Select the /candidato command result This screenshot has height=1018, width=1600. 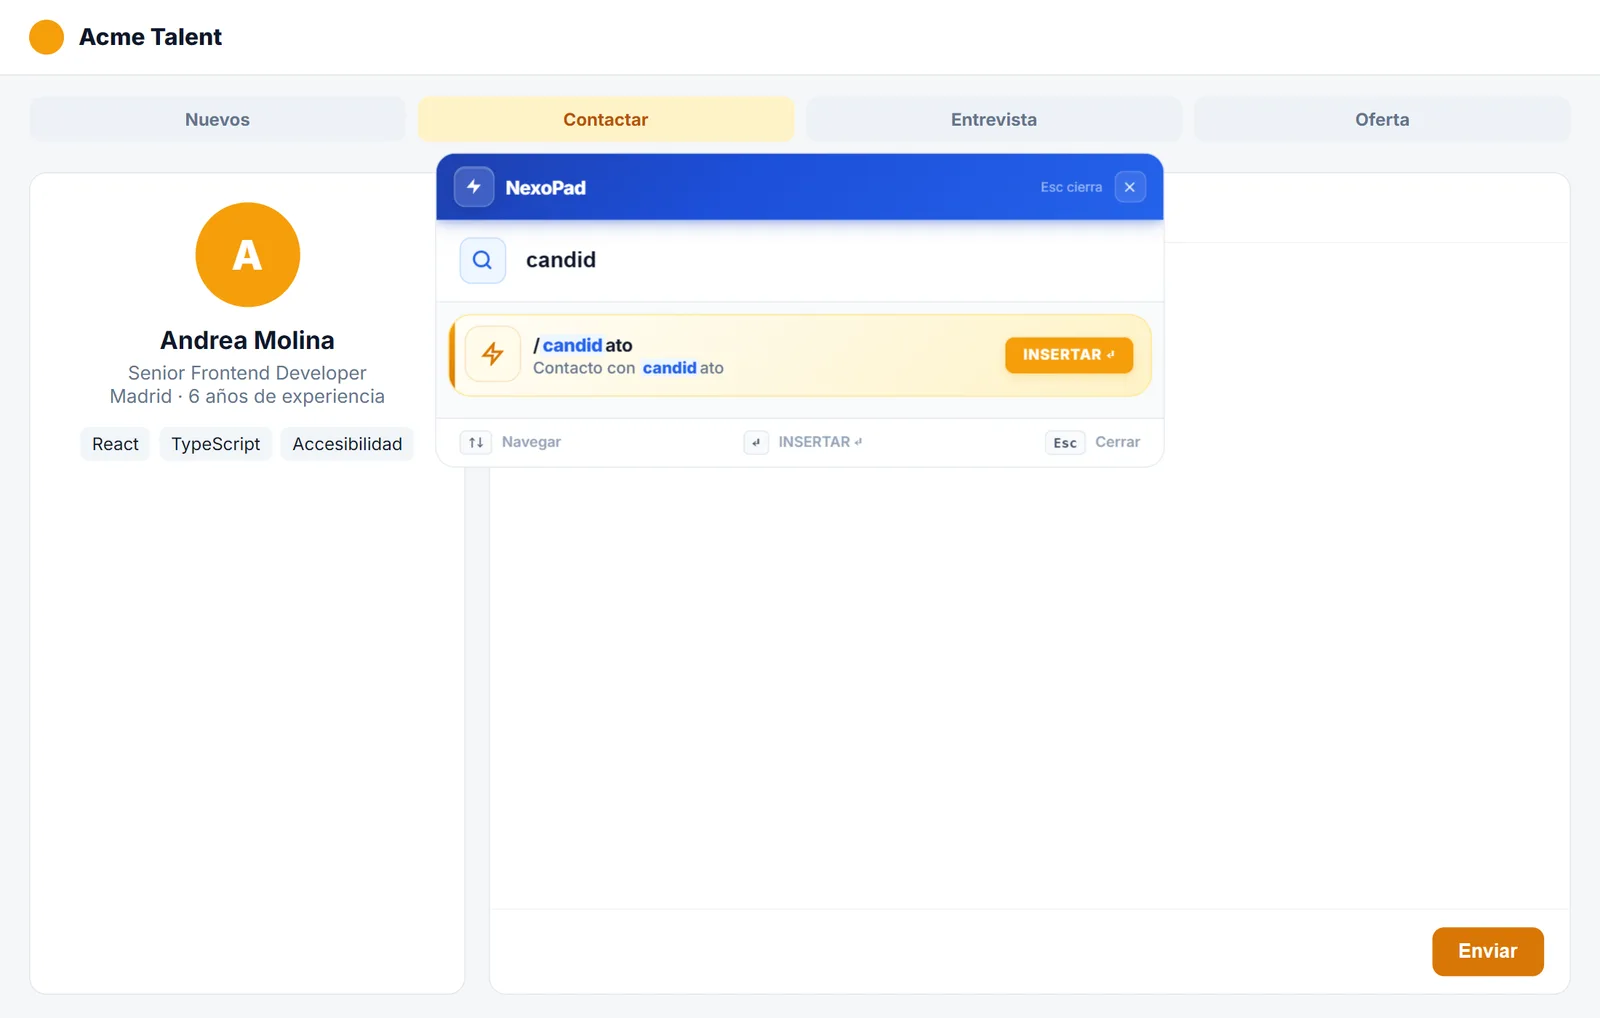(x=800, y=355)
